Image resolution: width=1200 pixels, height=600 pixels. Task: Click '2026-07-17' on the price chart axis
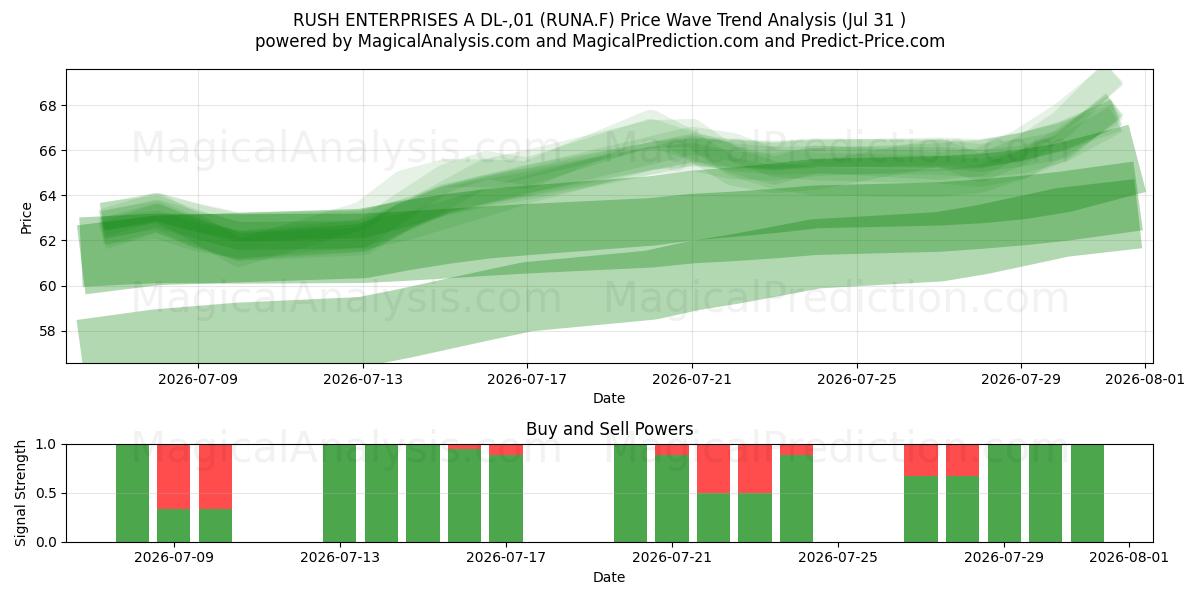[527, 380]
